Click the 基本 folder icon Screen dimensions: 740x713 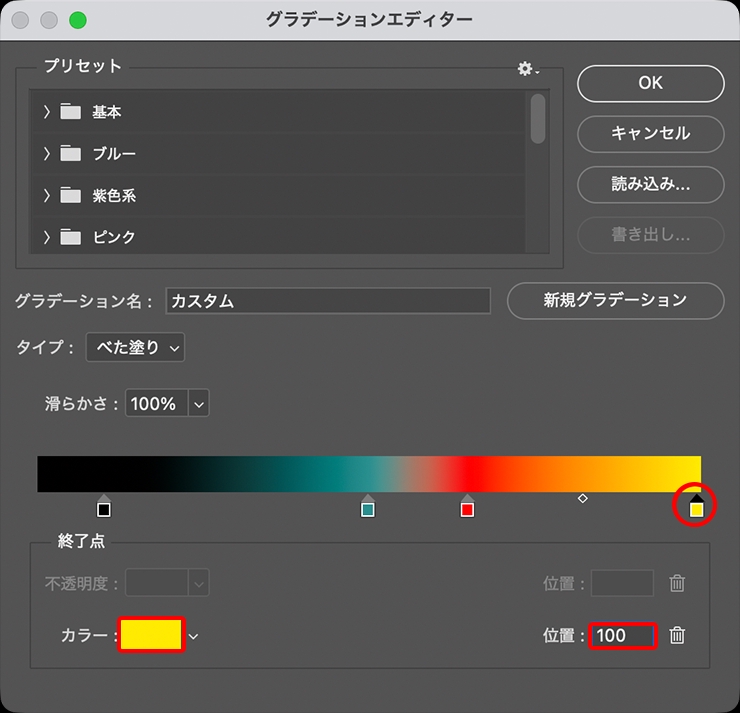(70, 112)
